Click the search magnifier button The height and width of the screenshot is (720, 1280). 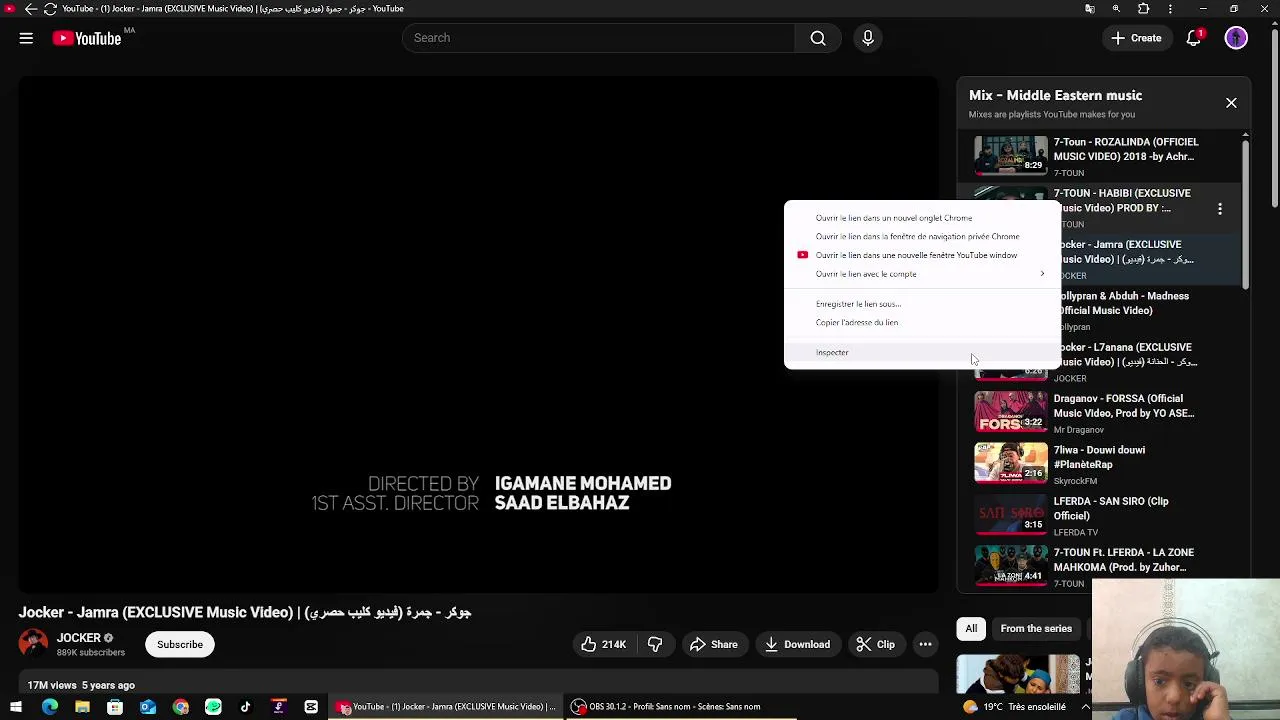point(818,38)
